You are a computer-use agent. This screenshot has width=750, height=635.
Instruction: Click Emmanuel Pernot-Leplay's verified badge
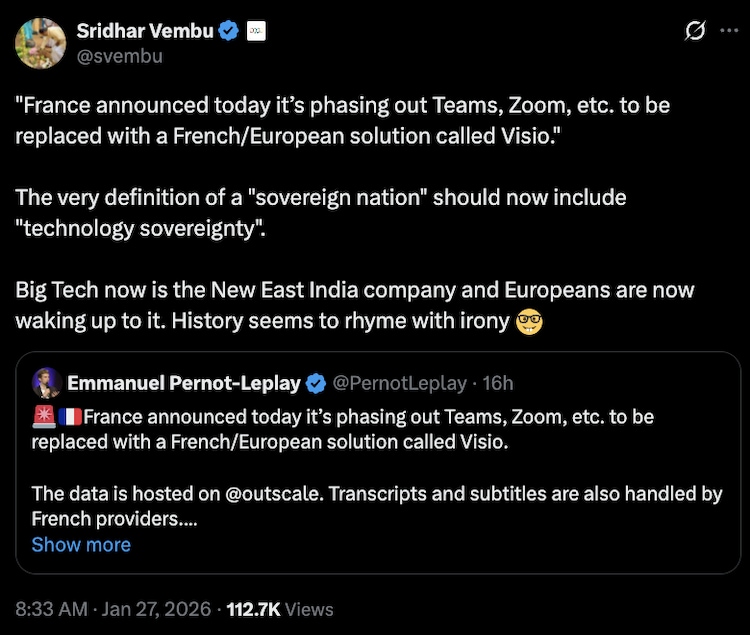click(316, 383)
